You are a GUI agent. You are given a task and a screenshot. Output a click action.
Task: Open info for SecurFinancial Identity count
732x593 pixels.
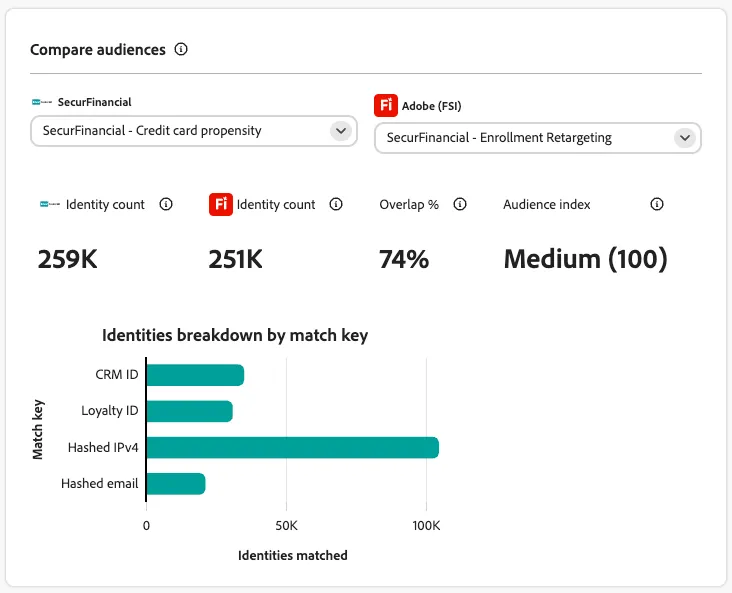point(166,204)
